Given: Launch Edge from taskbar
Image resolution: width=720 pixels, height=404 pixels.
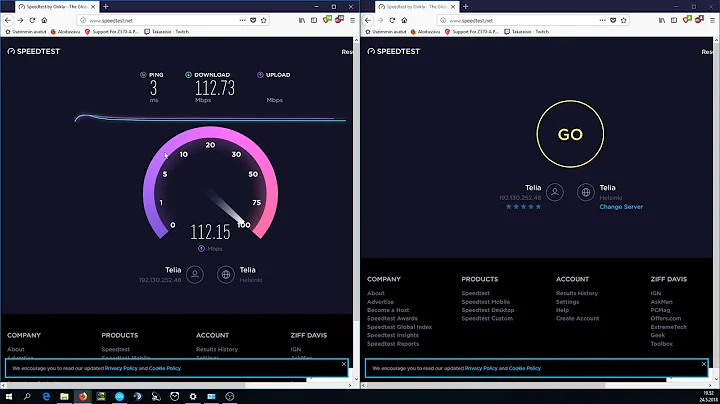Looking at the screenshot, I should tap(46, 396).
